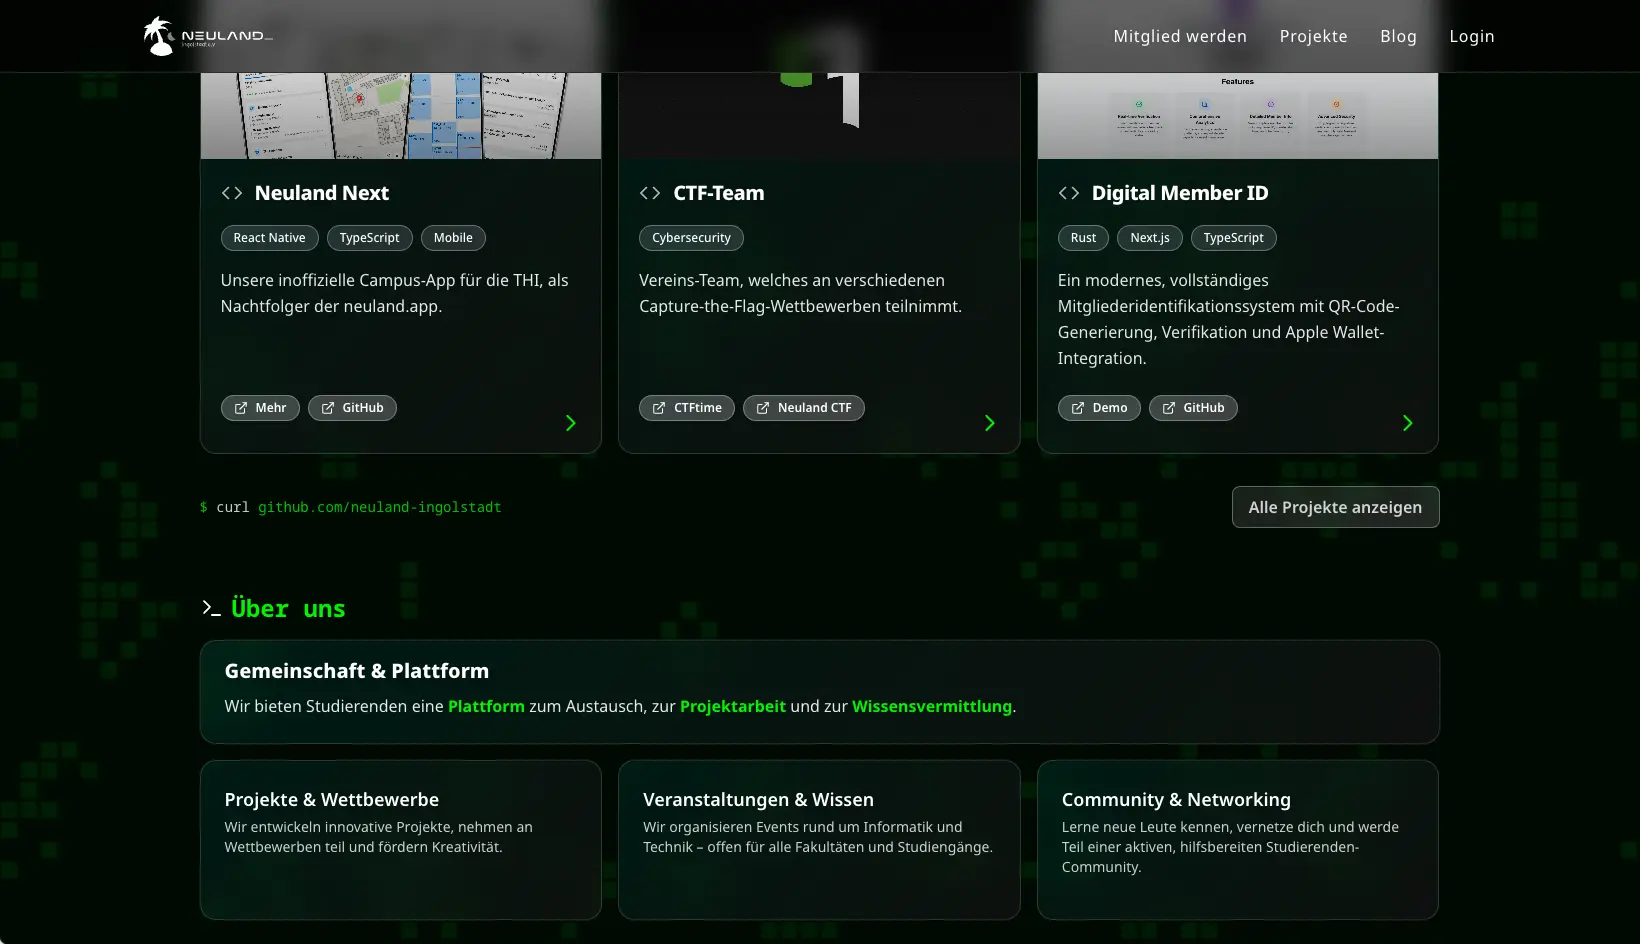Click the Wissensvermittlung highlighted word
The image size is (1640, 944).
coord(932,706)
